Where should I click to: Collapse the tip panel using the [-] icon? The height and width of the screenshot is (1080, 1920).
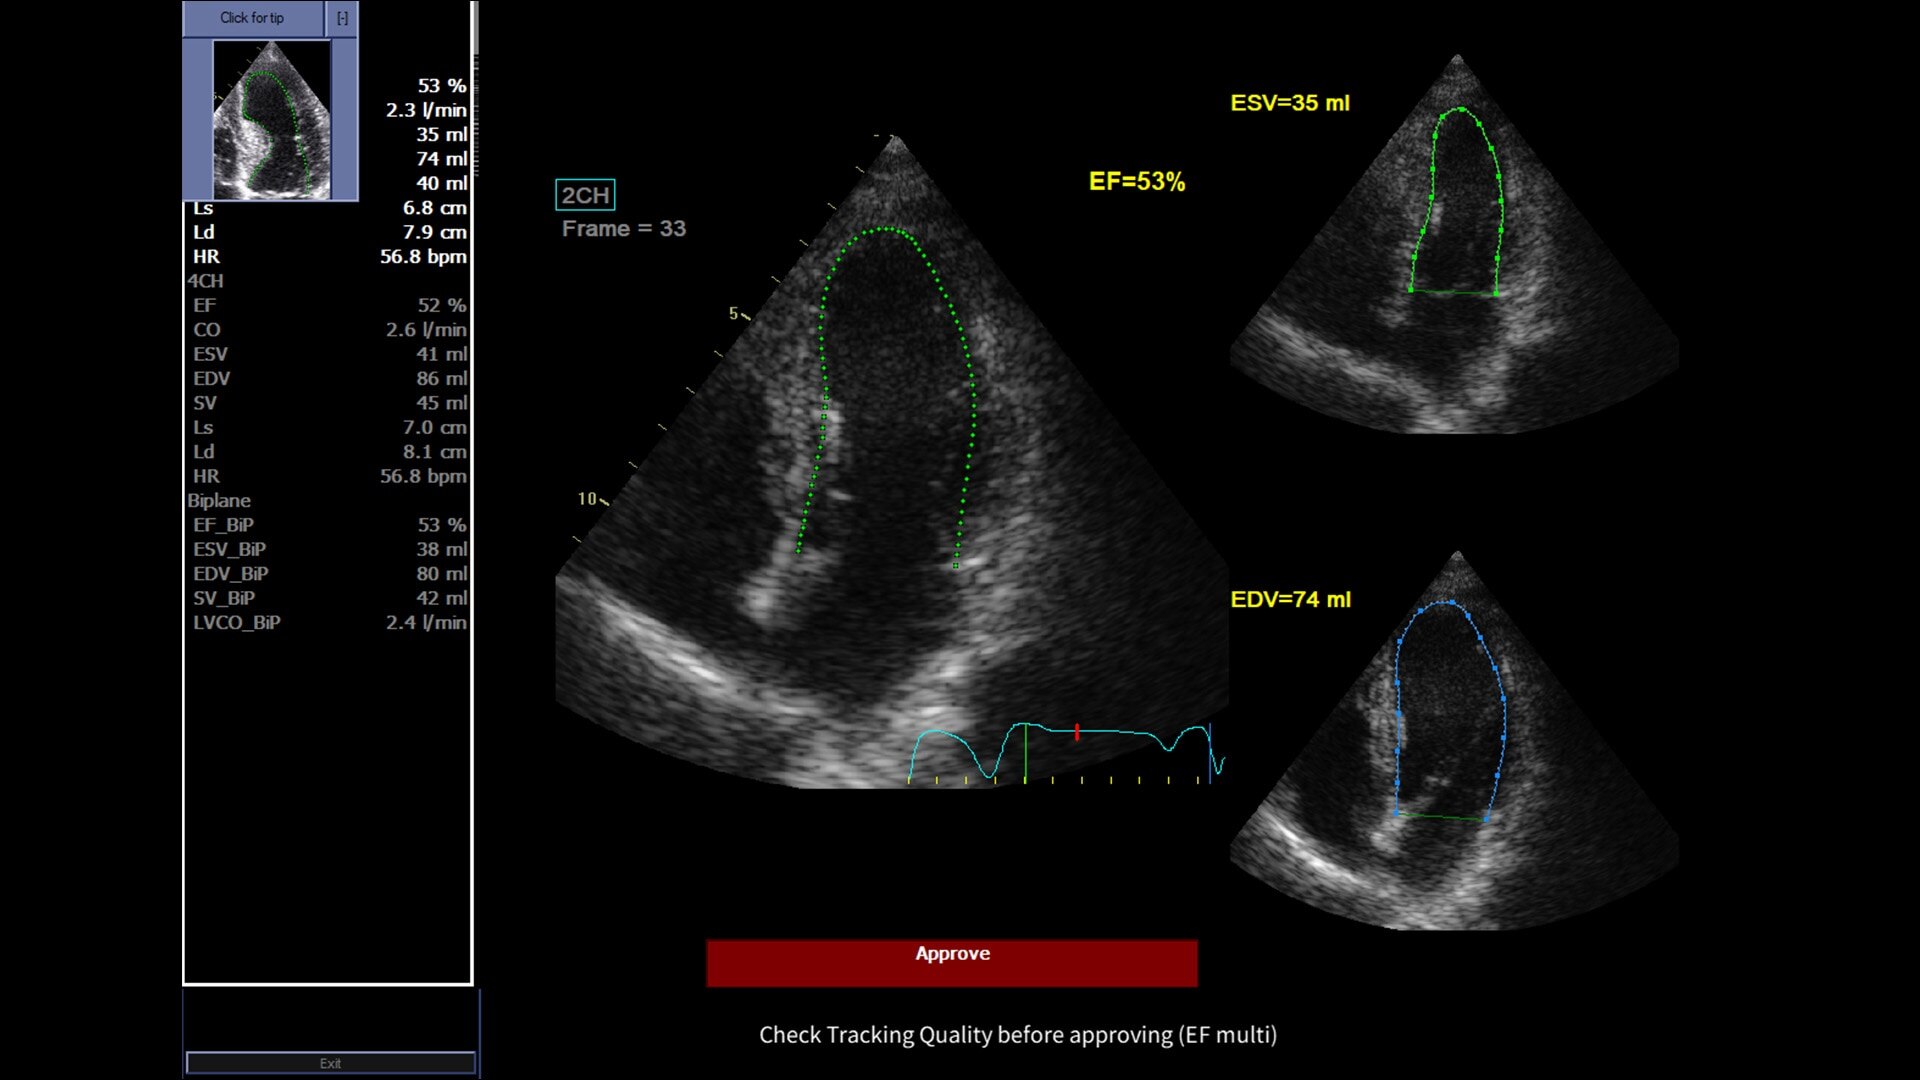342,18
